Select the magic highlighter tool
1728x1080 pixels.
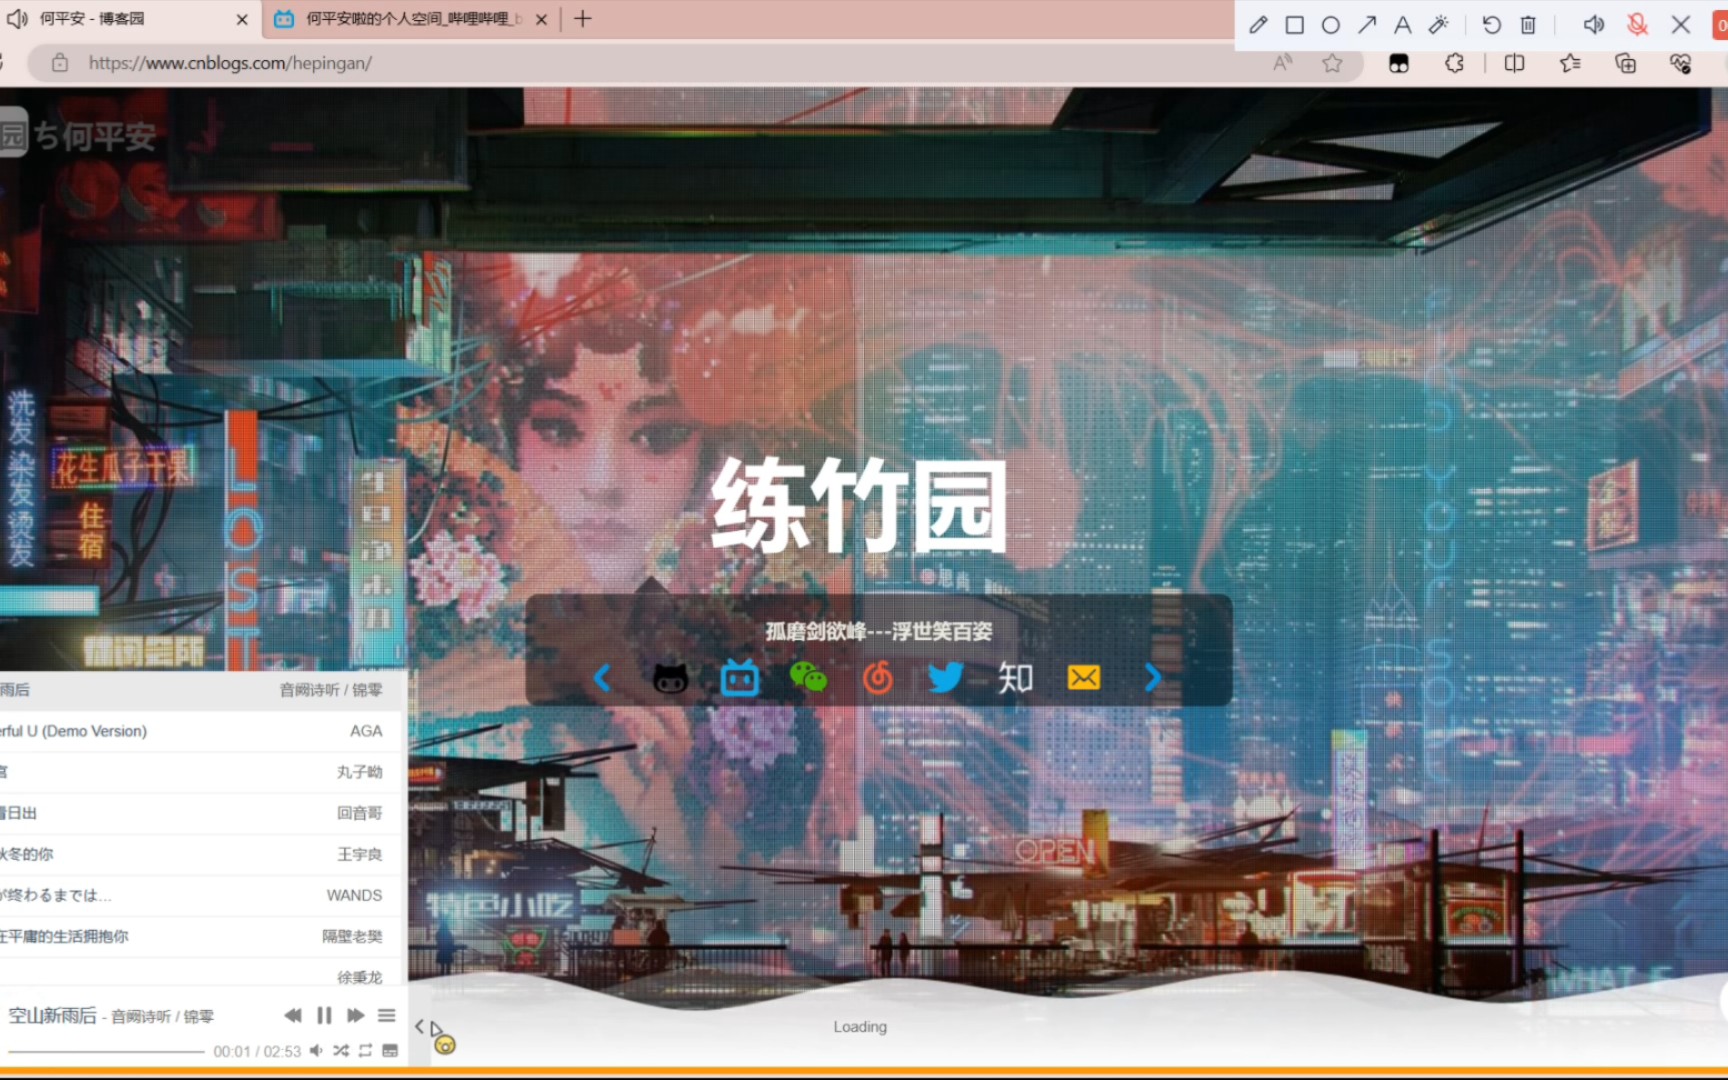click(x=1439, y=25)
